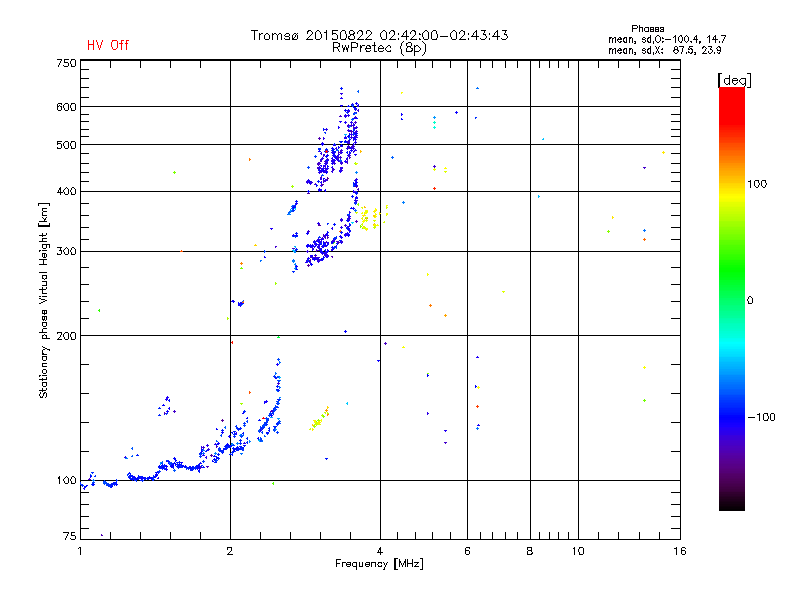The width and height of the screenshot is (800, 600).
Task: Click the color bar tick label '-100'
Action: click(761, 417)
